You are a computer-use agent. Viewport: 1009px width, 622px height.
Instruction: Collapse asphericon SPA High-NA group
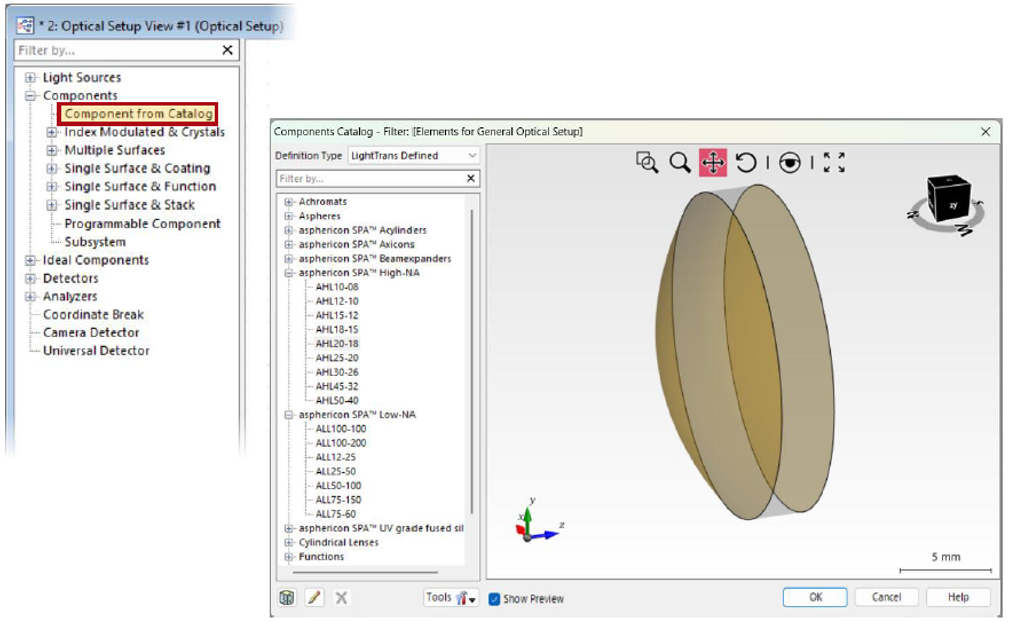pyautogui.click(x=289, y=273)
